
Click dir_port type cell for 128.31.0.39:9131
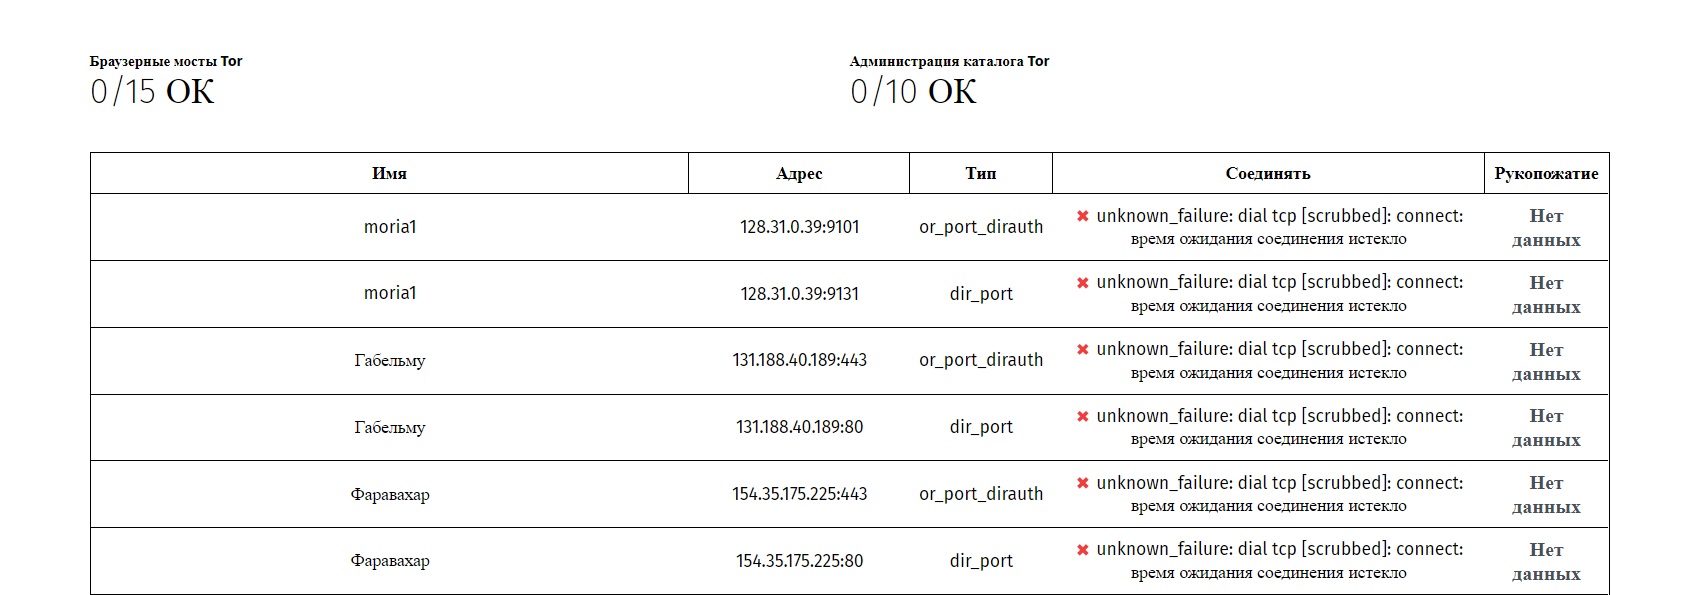(x=980, y=294)
